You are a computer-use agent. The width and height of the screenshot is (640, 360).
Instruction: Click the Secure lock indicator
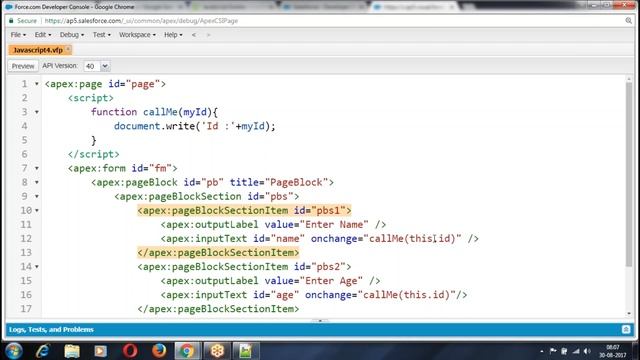click(23, 21)
